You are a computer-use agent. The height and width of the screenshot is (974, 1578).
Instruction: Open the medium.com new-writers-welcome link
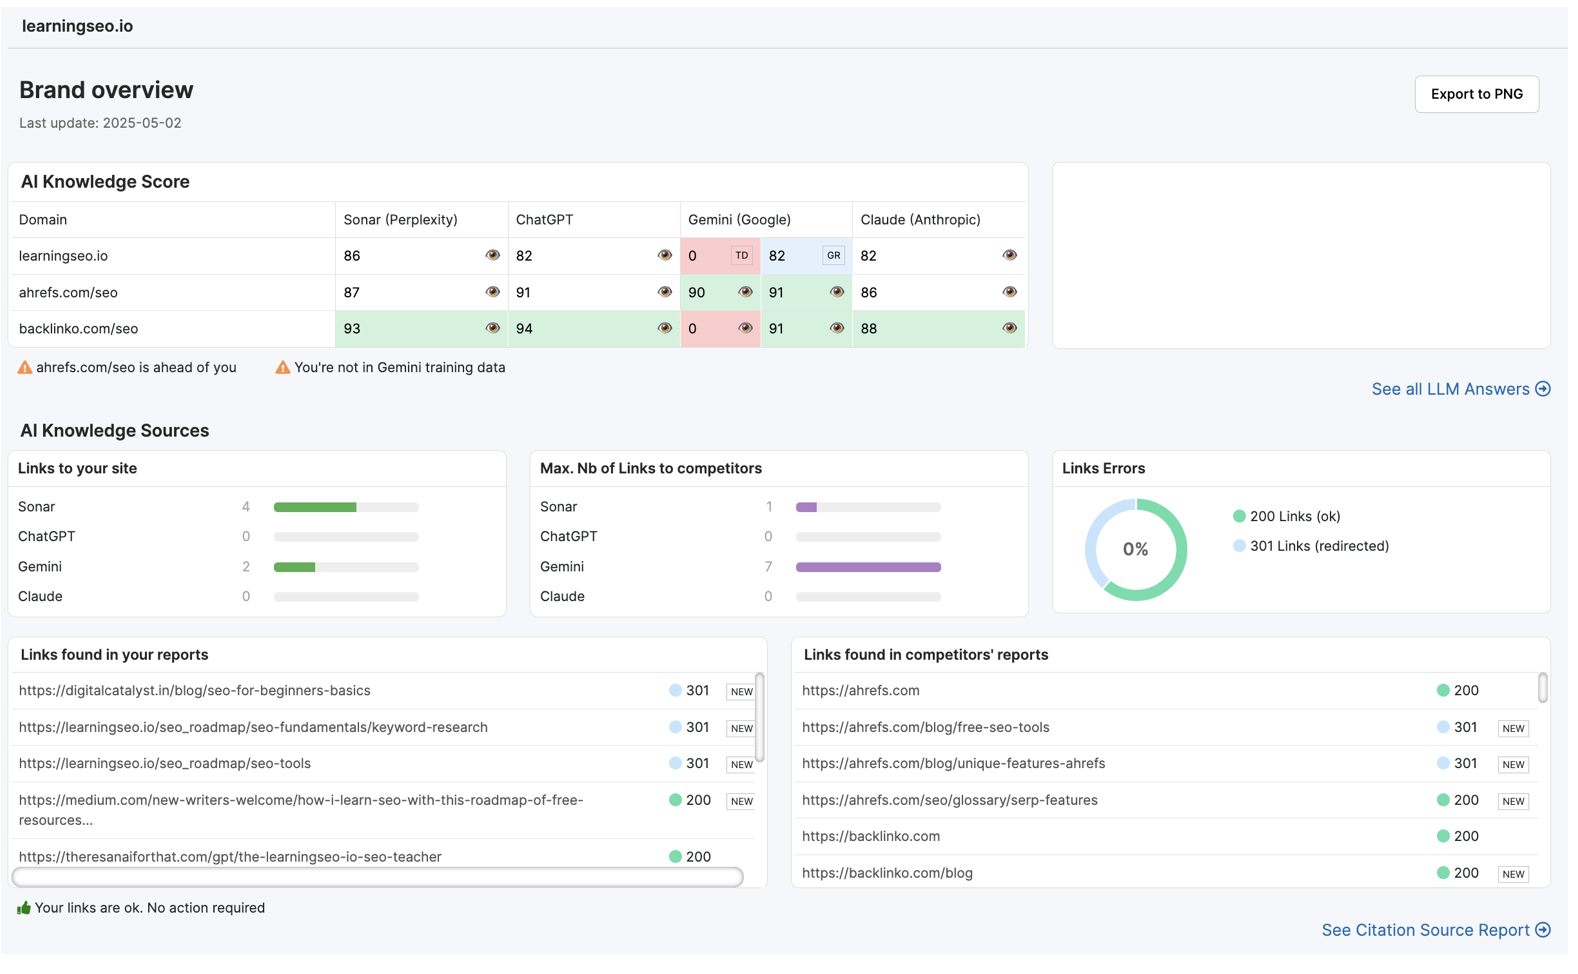[x=300, y=810]
